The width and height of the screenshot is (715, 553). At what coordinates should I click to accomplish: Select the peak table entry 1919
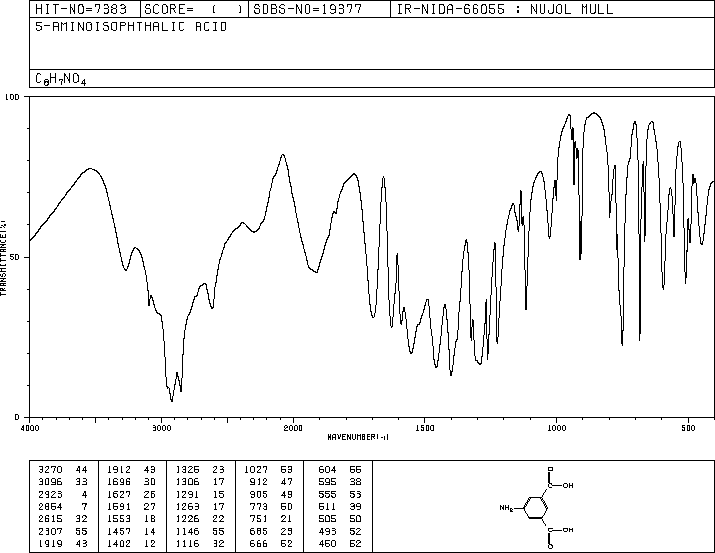[50, 543]
